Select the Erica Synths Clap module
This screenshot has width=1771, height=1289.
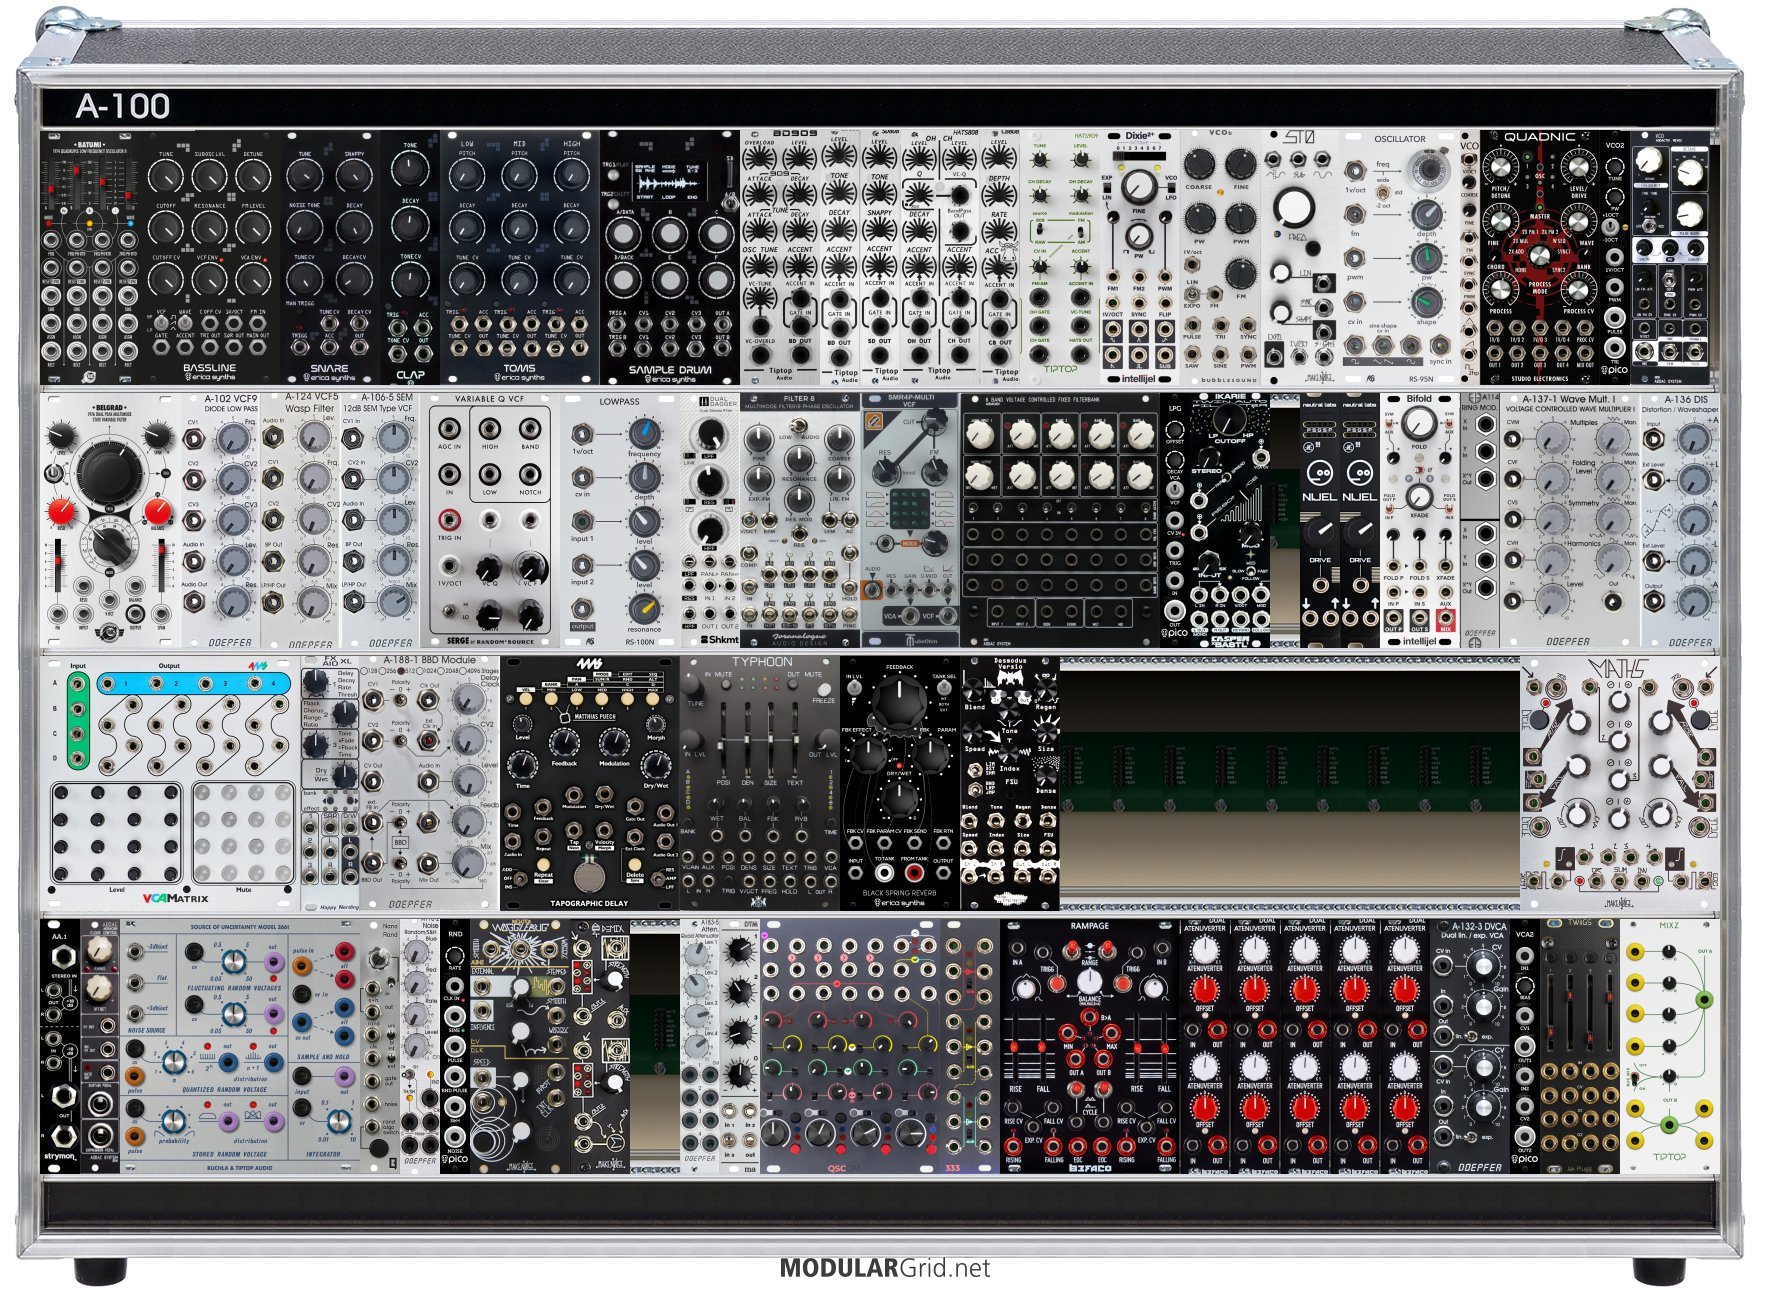pos(410,258)
